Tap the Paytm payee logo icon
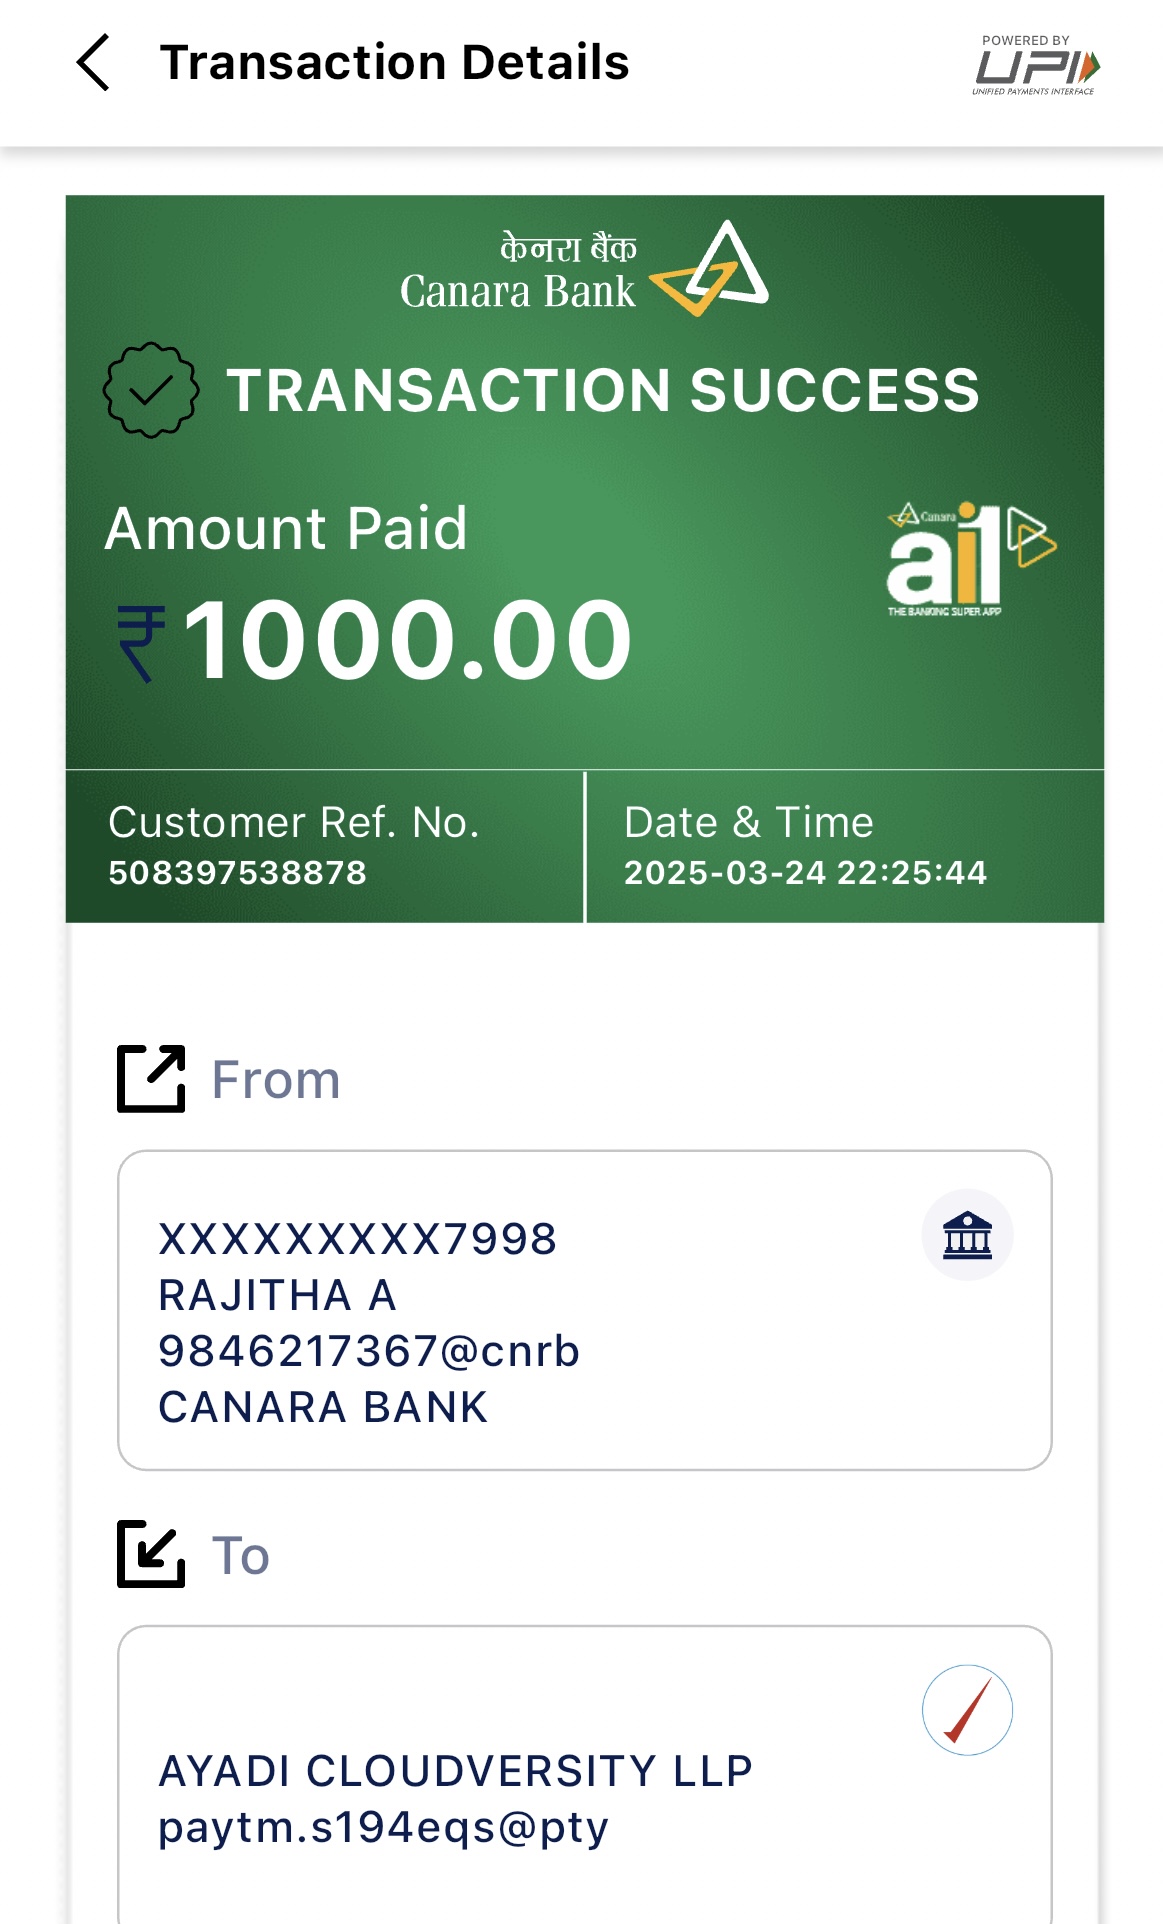The image size is (1163, 1924). 967,1710
